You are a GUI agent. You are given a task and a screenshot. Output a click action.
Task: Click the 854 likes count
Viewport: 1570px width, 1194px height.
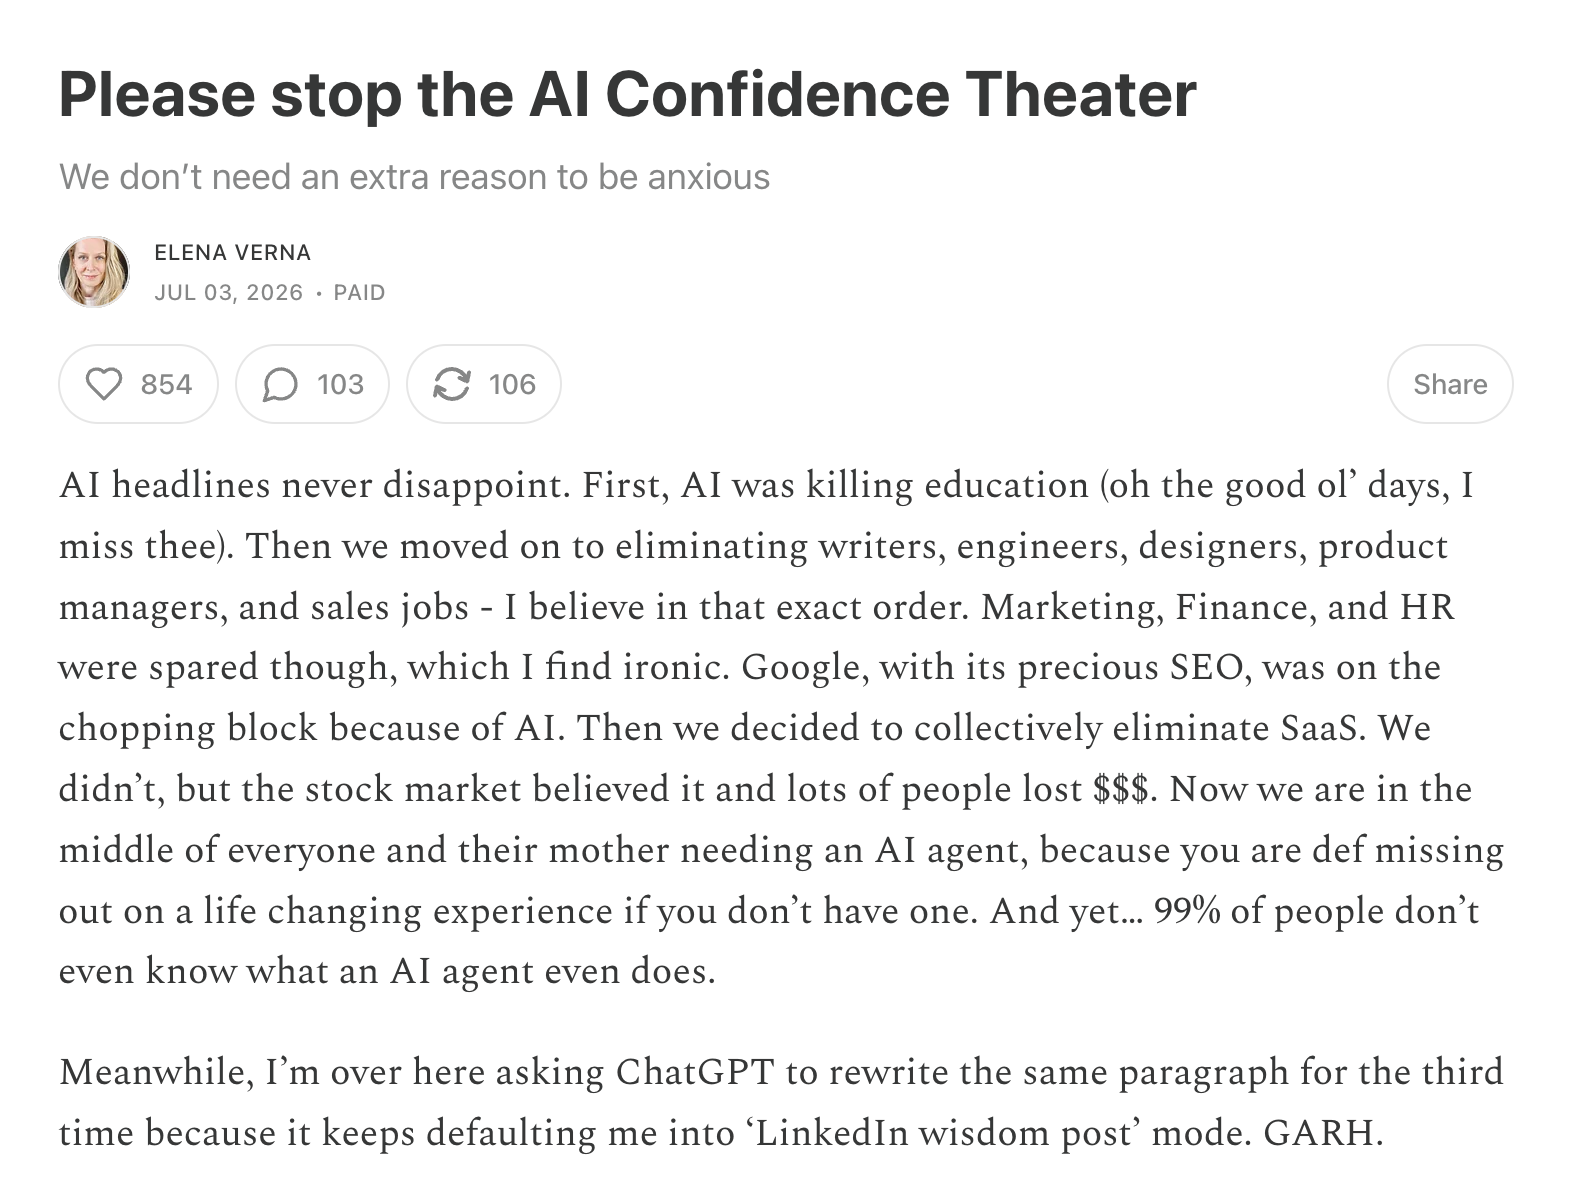[x=166, y=384]
